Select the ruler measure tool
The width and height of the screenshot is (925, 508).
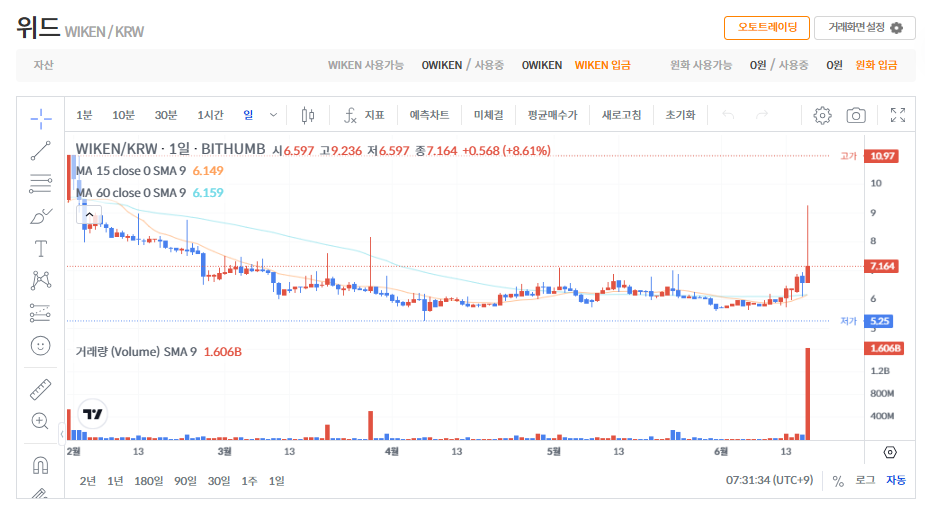coord(41,389)
